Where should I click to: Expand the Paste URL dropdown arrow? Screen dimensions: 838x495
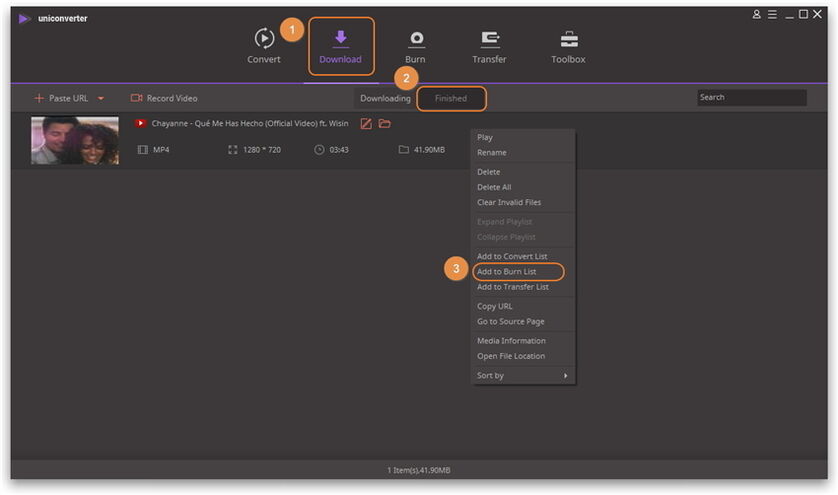point(101,99)
